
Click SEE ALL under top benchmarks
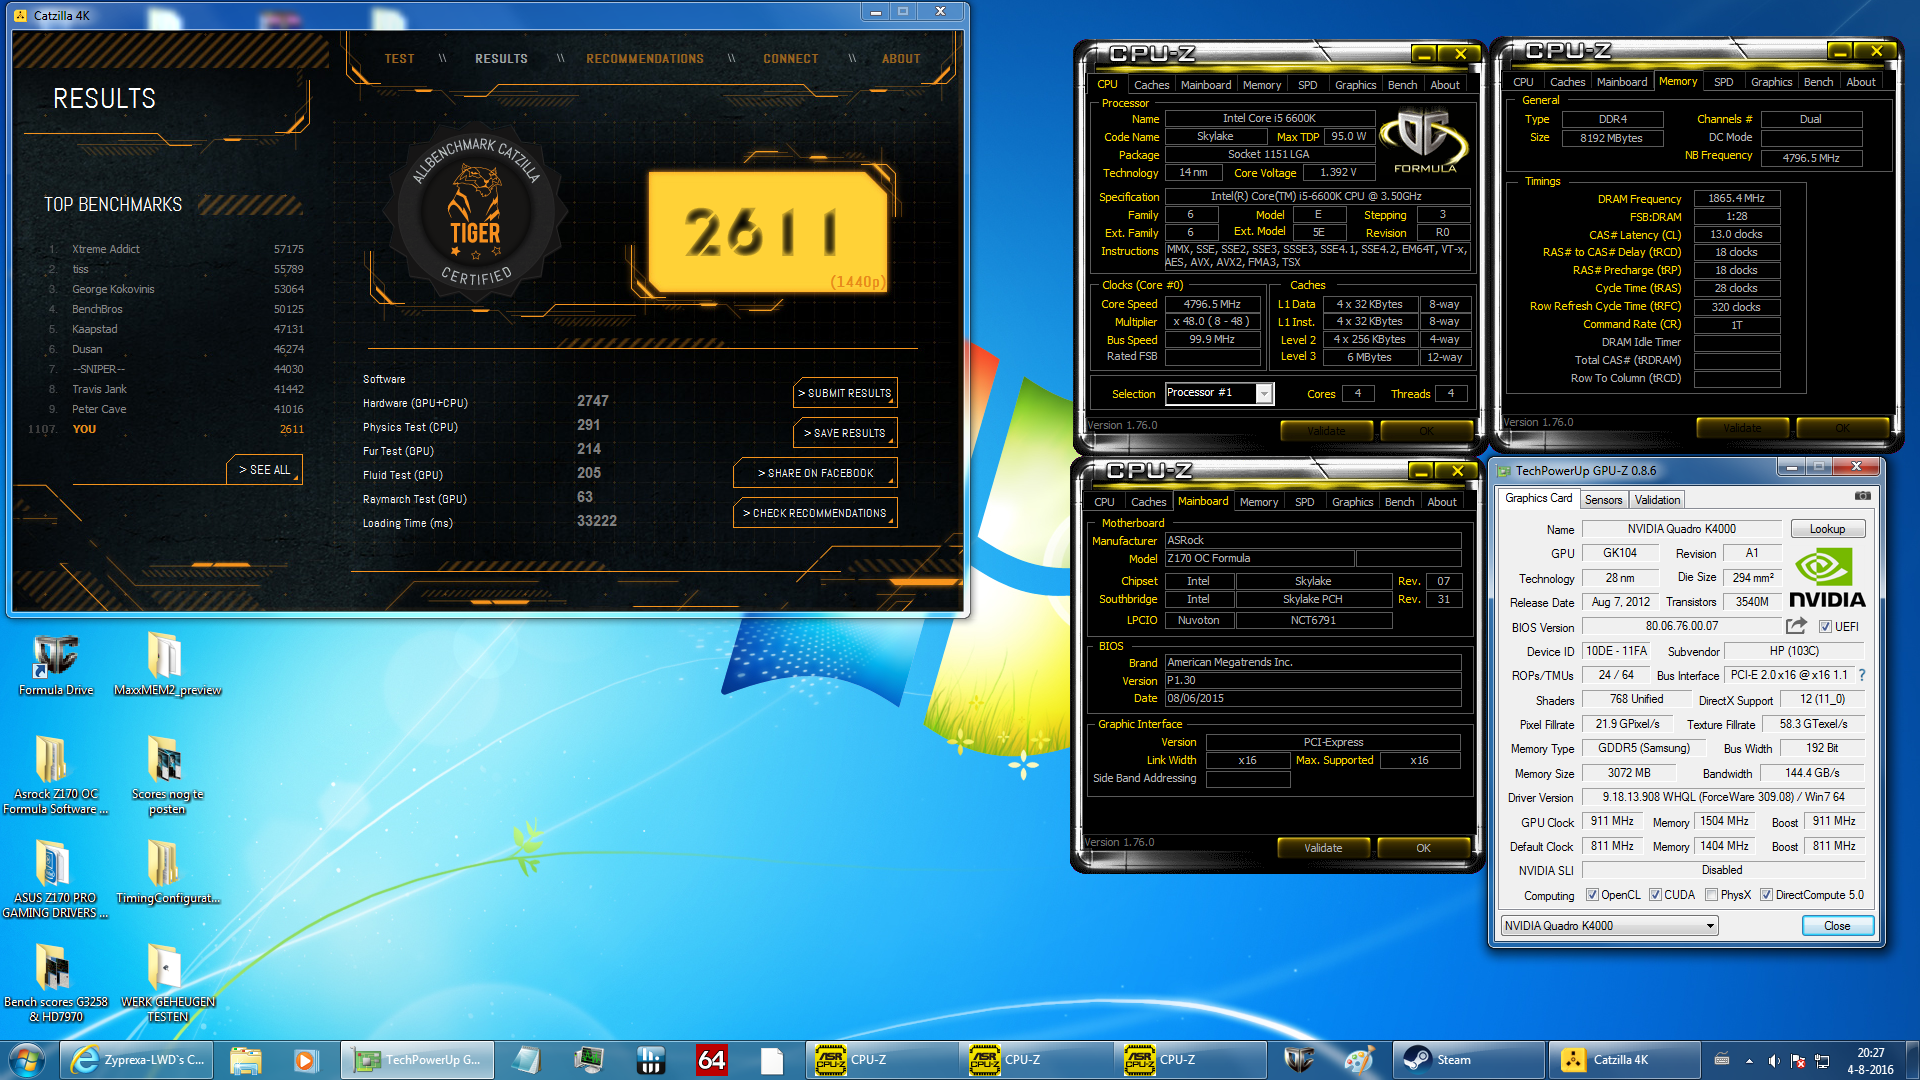point(264,469)
